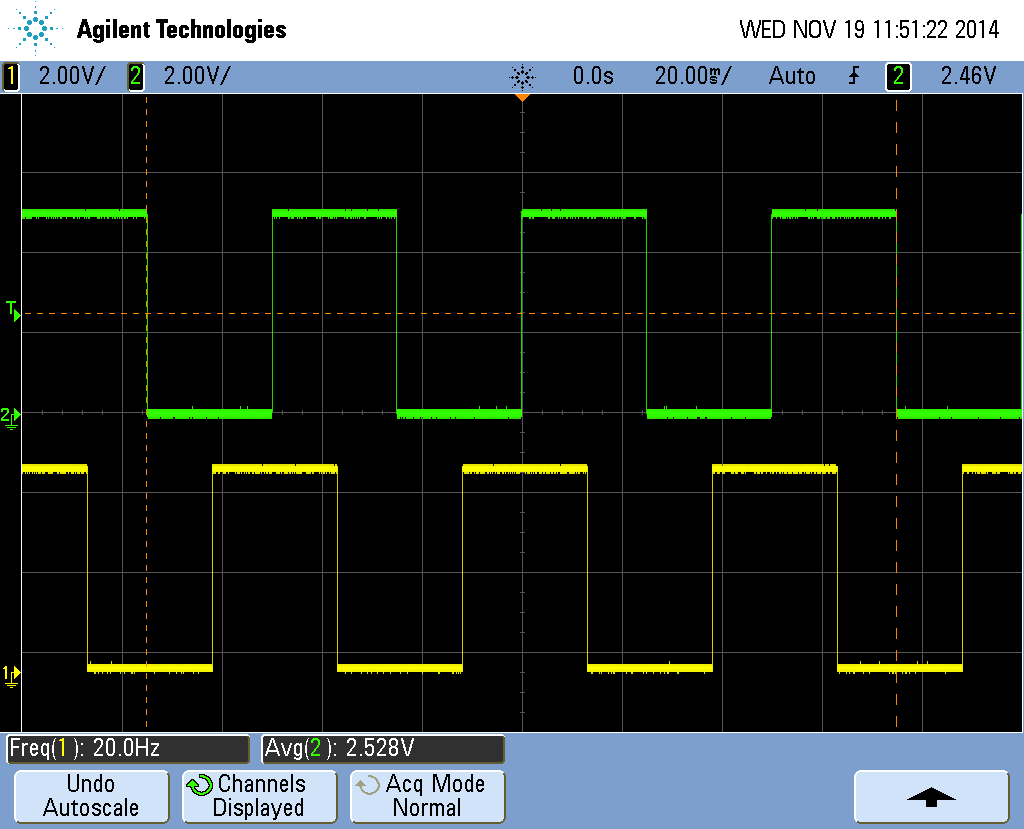The width and height of the screenshot is (1024, 829).
Task: Click the trigger source channel 2 badge
Action: pos(899,76)
